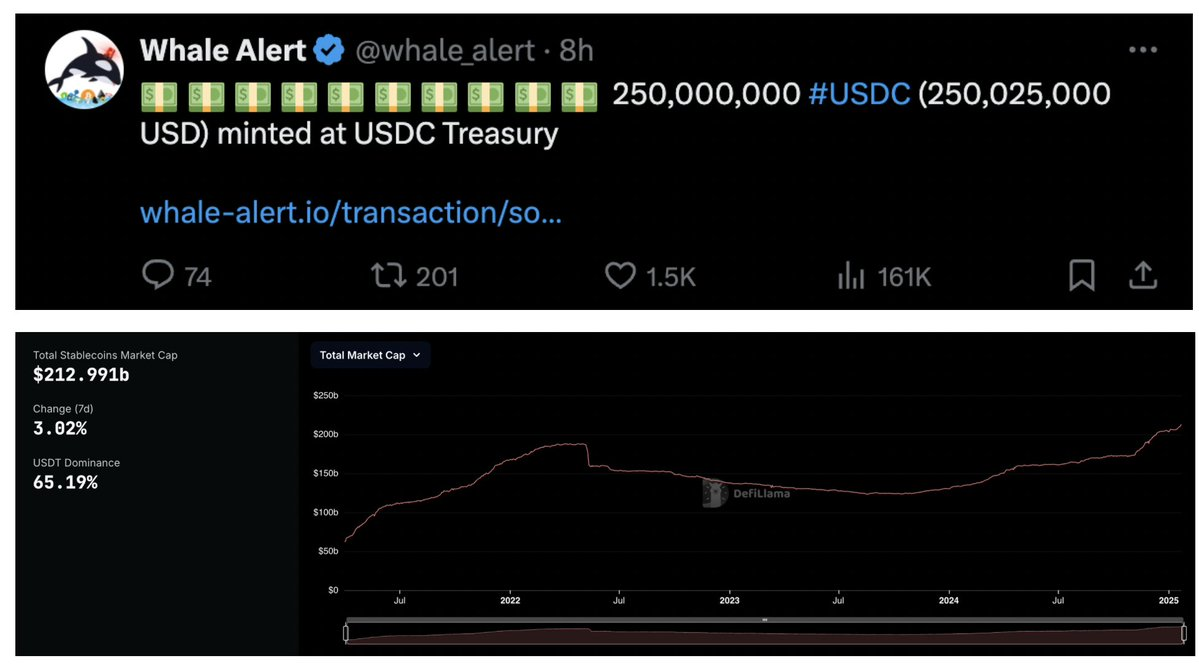This screenshot has height=669, width=1199.
Task: Open the three-dot more options menu
Action: click(1142, 50)
